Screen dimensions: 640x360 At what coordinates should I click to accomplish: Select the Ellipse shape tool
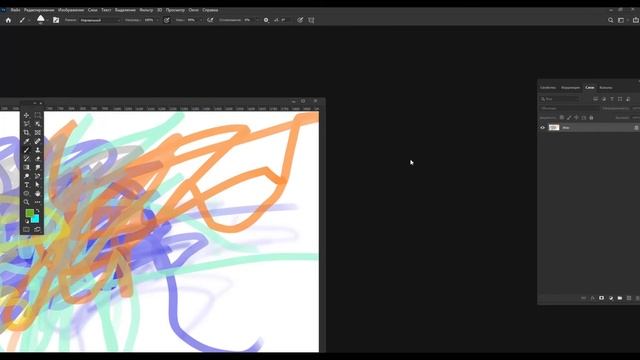27,193
